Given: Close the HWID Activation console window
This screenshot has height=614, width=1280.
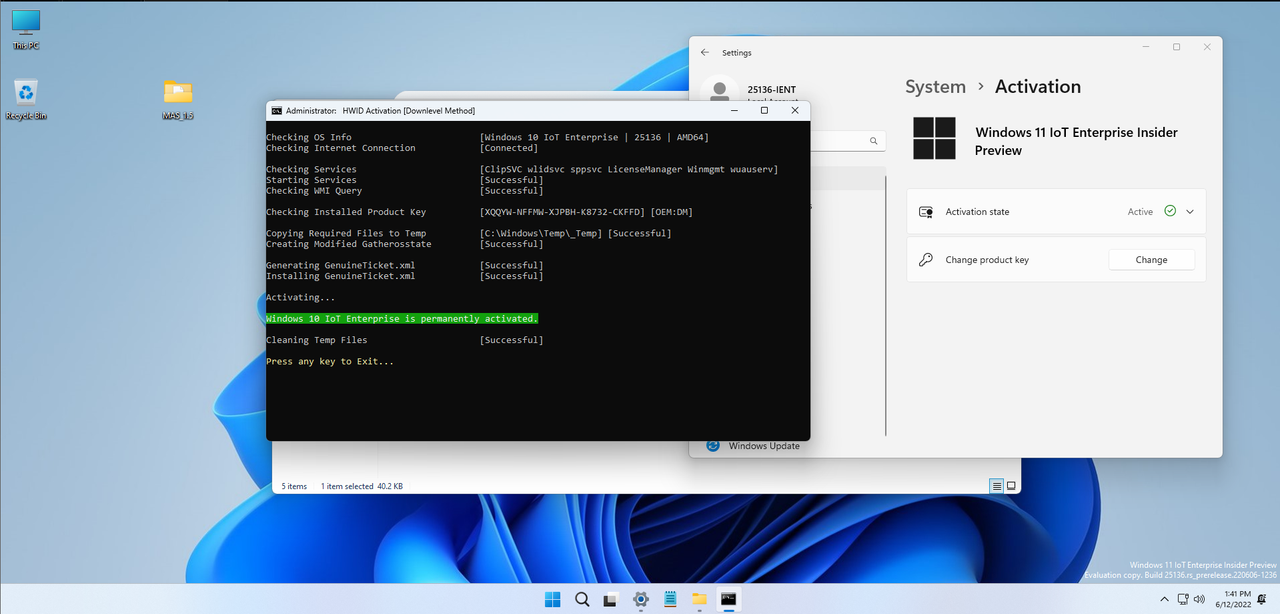Looking at the screenshot, I should tap(795, 110).
